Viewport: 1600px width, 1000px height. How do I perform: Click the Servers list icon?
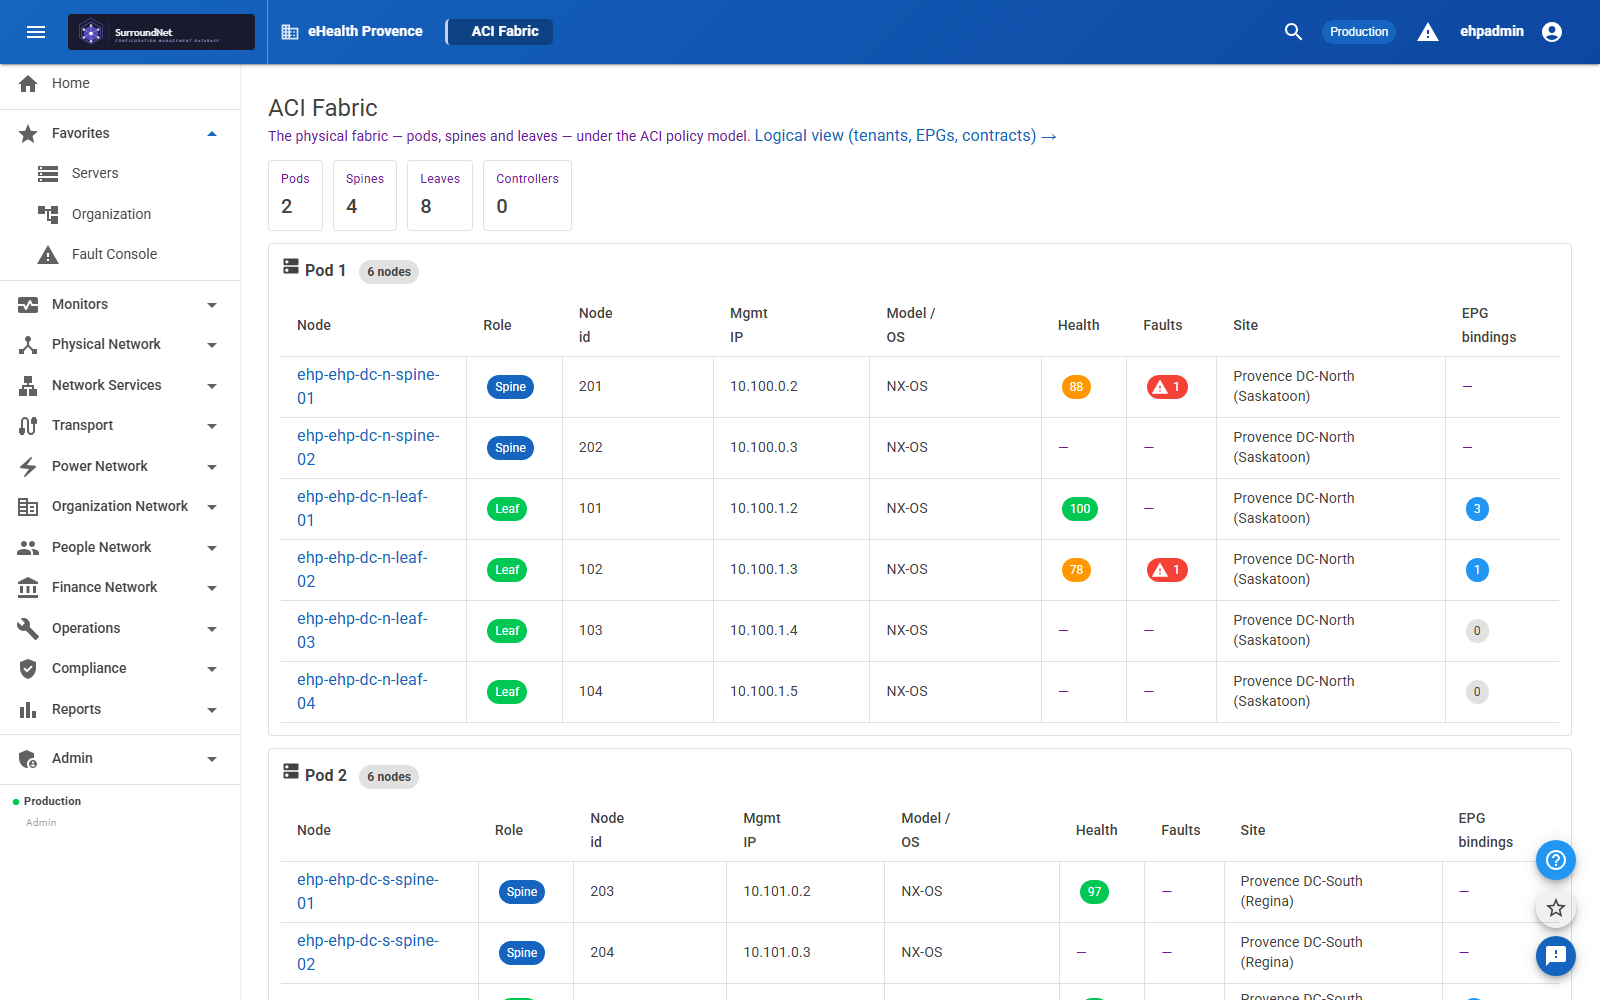pos(48,173)
